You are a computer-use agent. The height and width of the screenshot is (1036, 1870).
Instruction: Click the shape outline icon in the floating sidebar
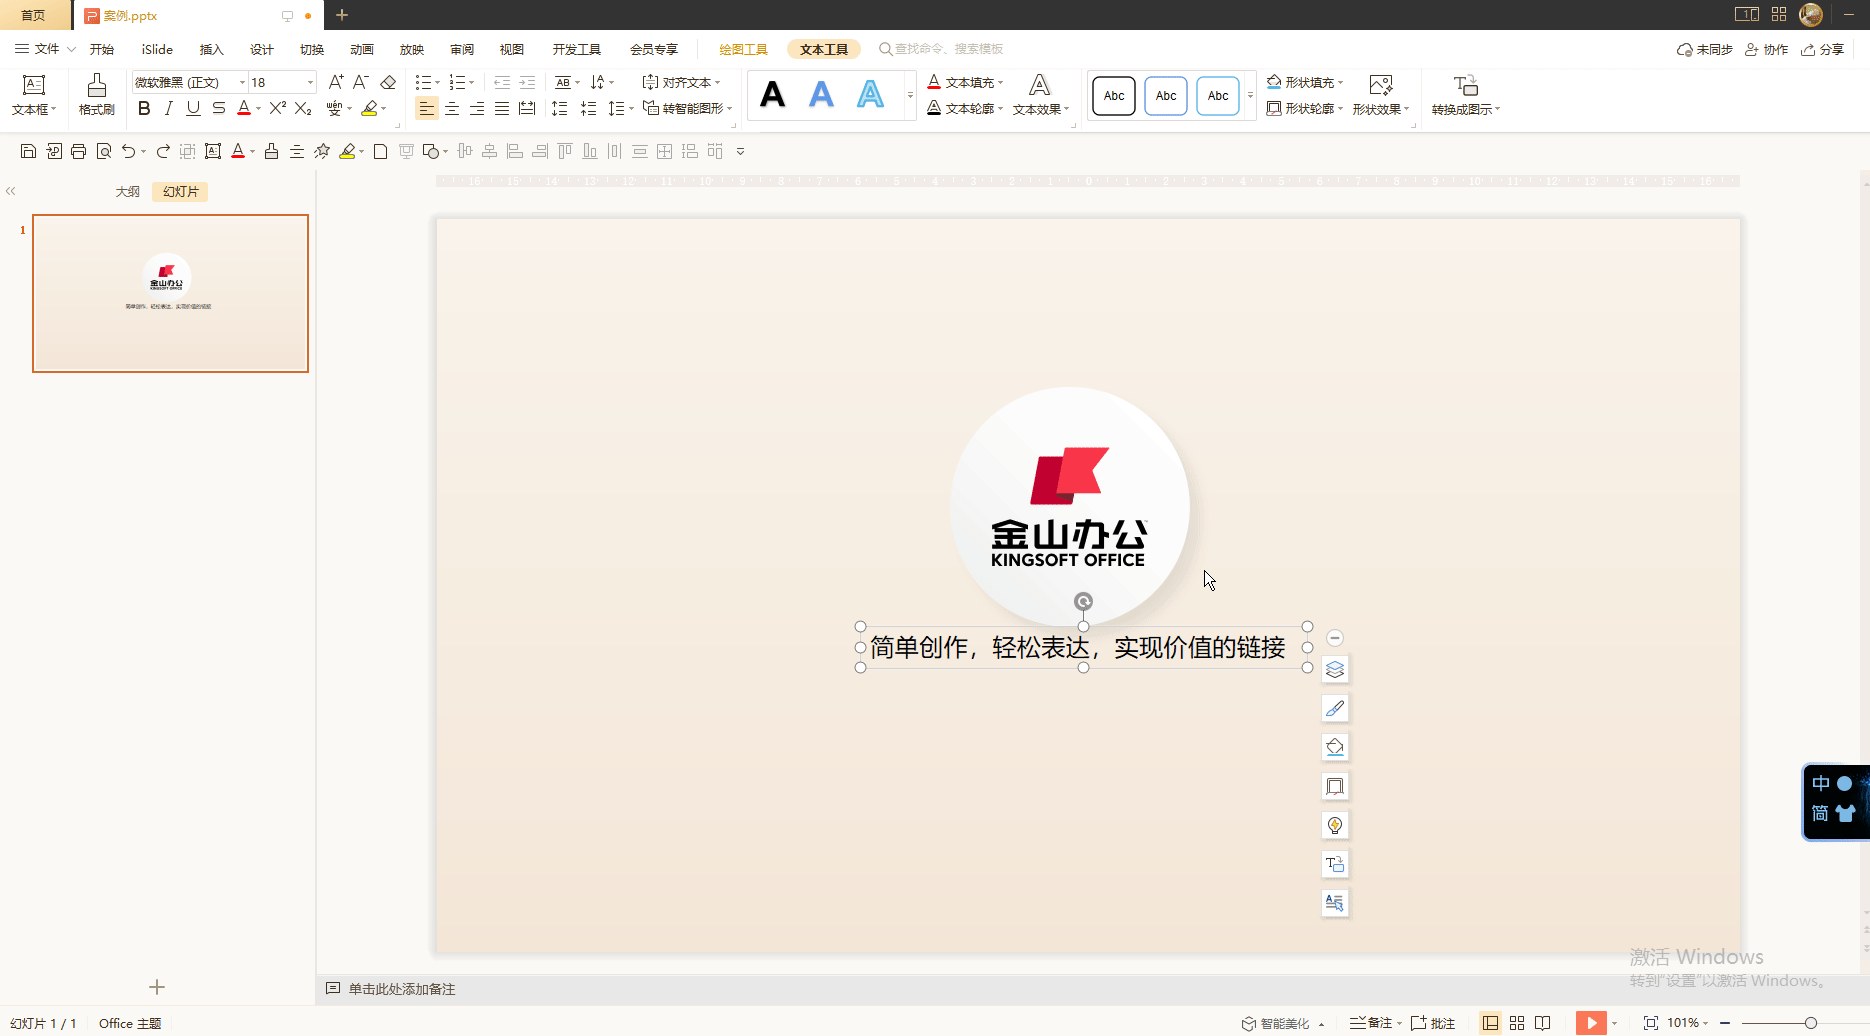pos(1335,786)
